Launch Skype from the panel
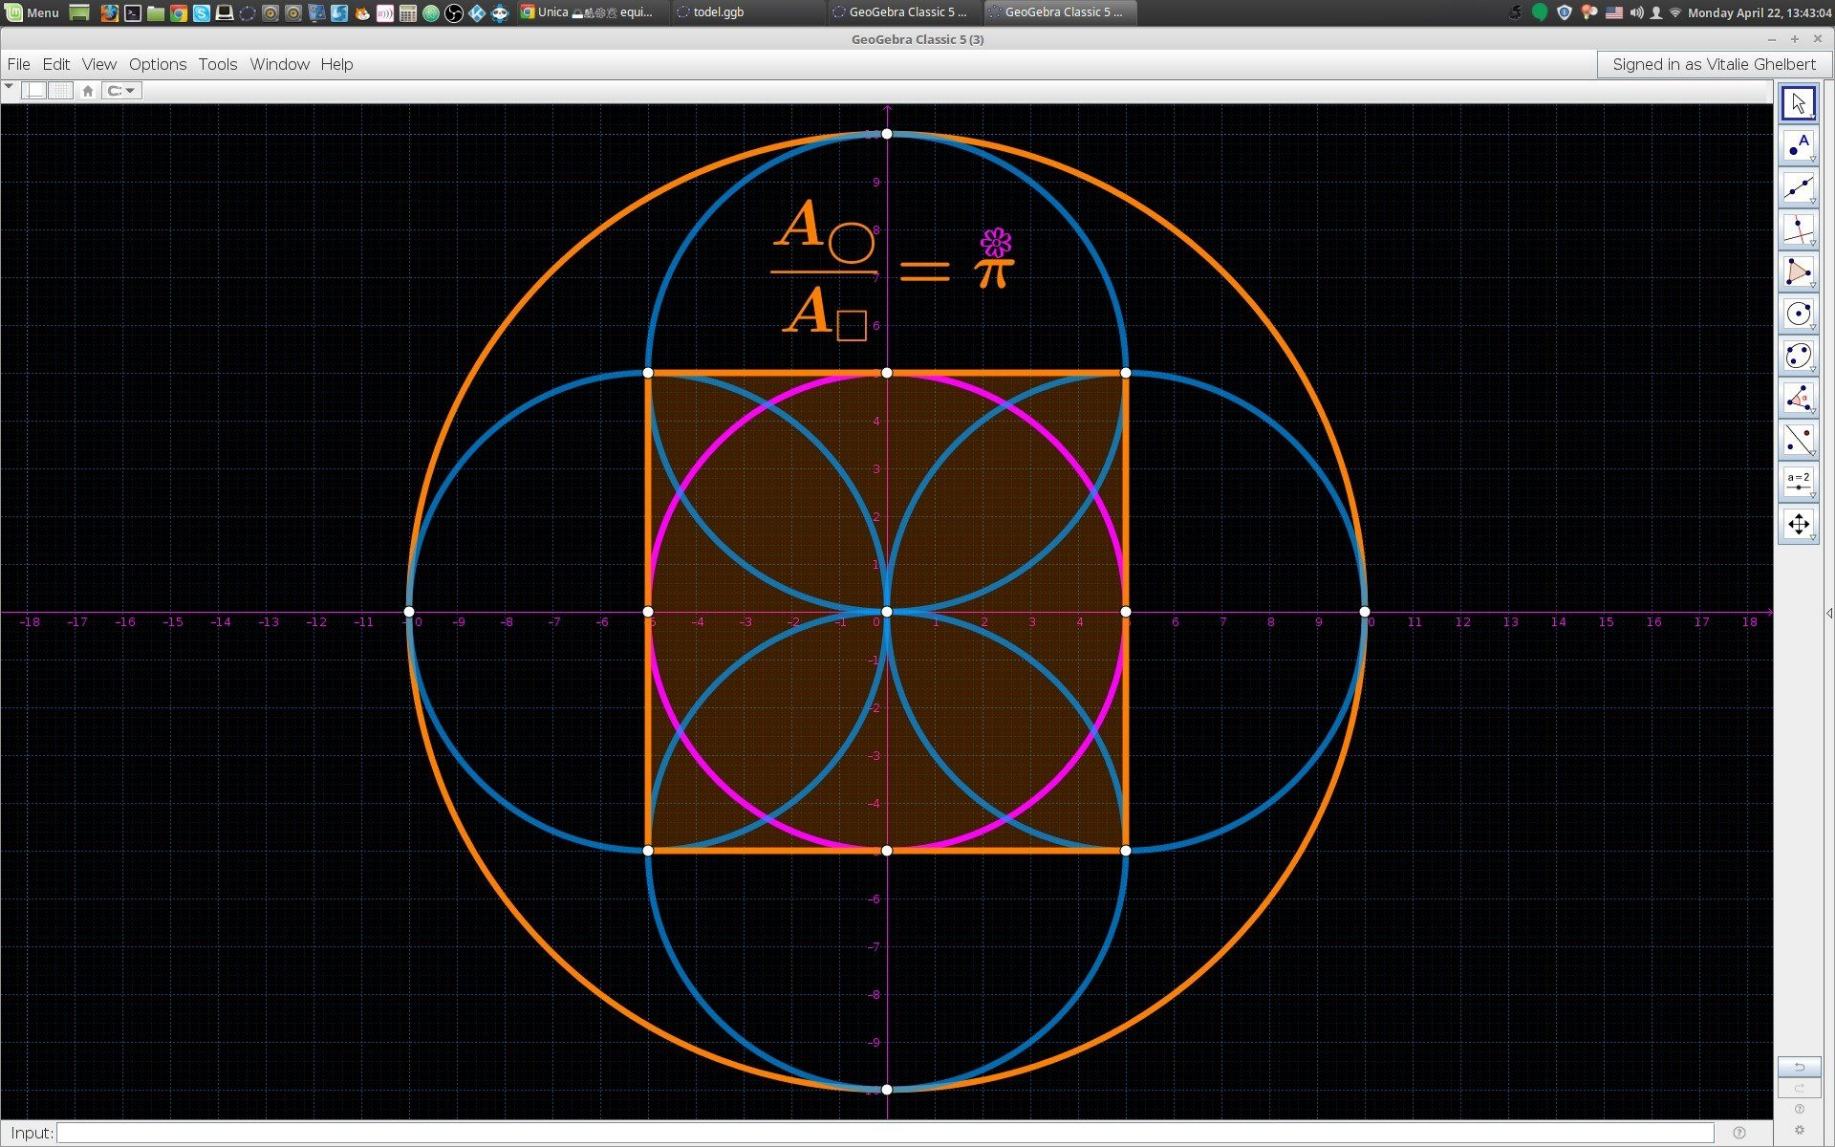The image size is (1835, 1147). (x=201, y=13)
